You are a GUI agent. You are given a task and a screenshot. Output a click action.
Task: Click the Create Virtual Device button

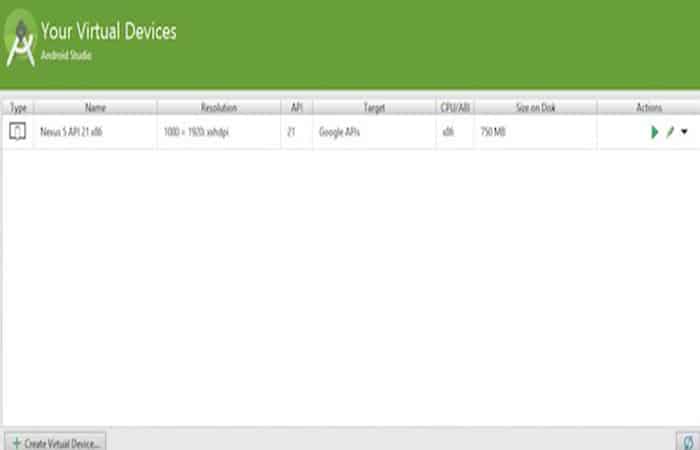tap(56, 442)
